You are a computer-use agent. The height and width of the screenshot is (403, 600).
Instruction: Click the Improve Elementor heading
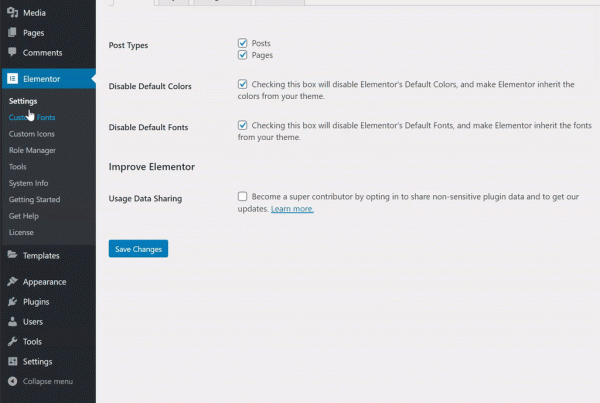click(x=152, y=167)
